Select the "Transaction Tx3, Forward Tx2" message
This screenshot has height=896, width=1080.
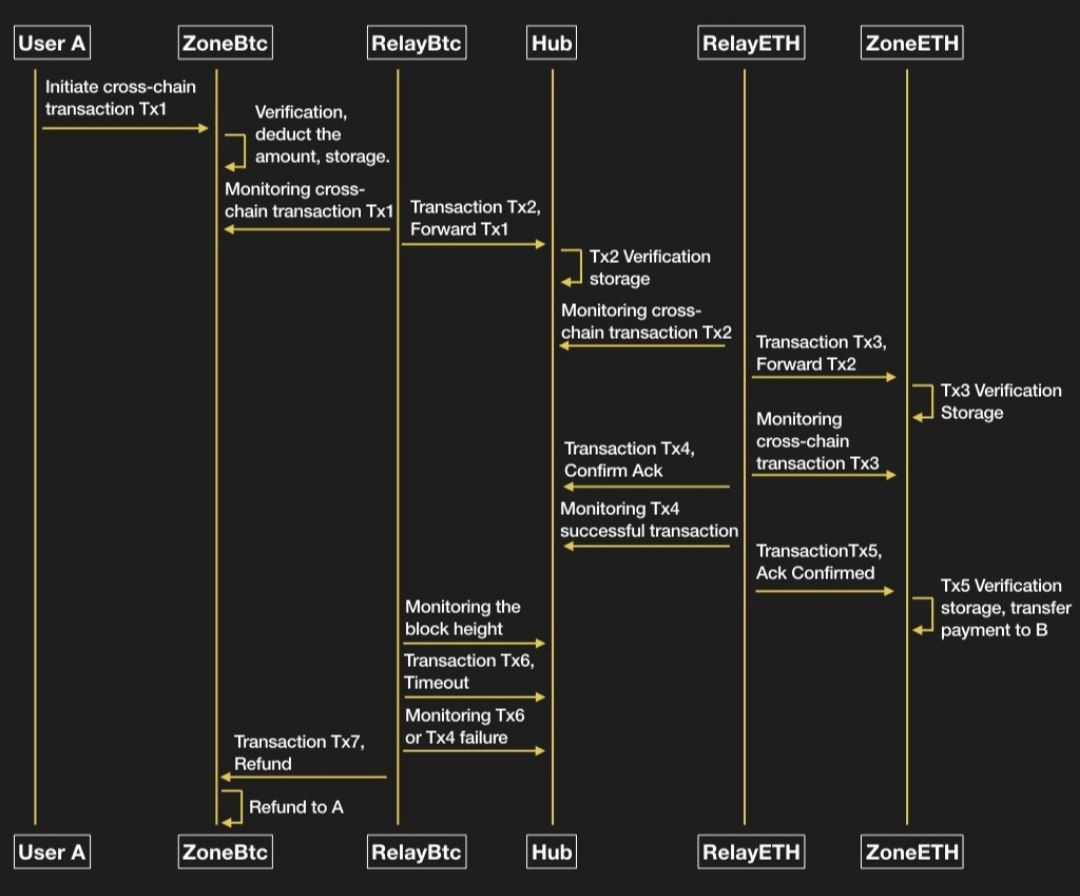(x=821, y=352)
